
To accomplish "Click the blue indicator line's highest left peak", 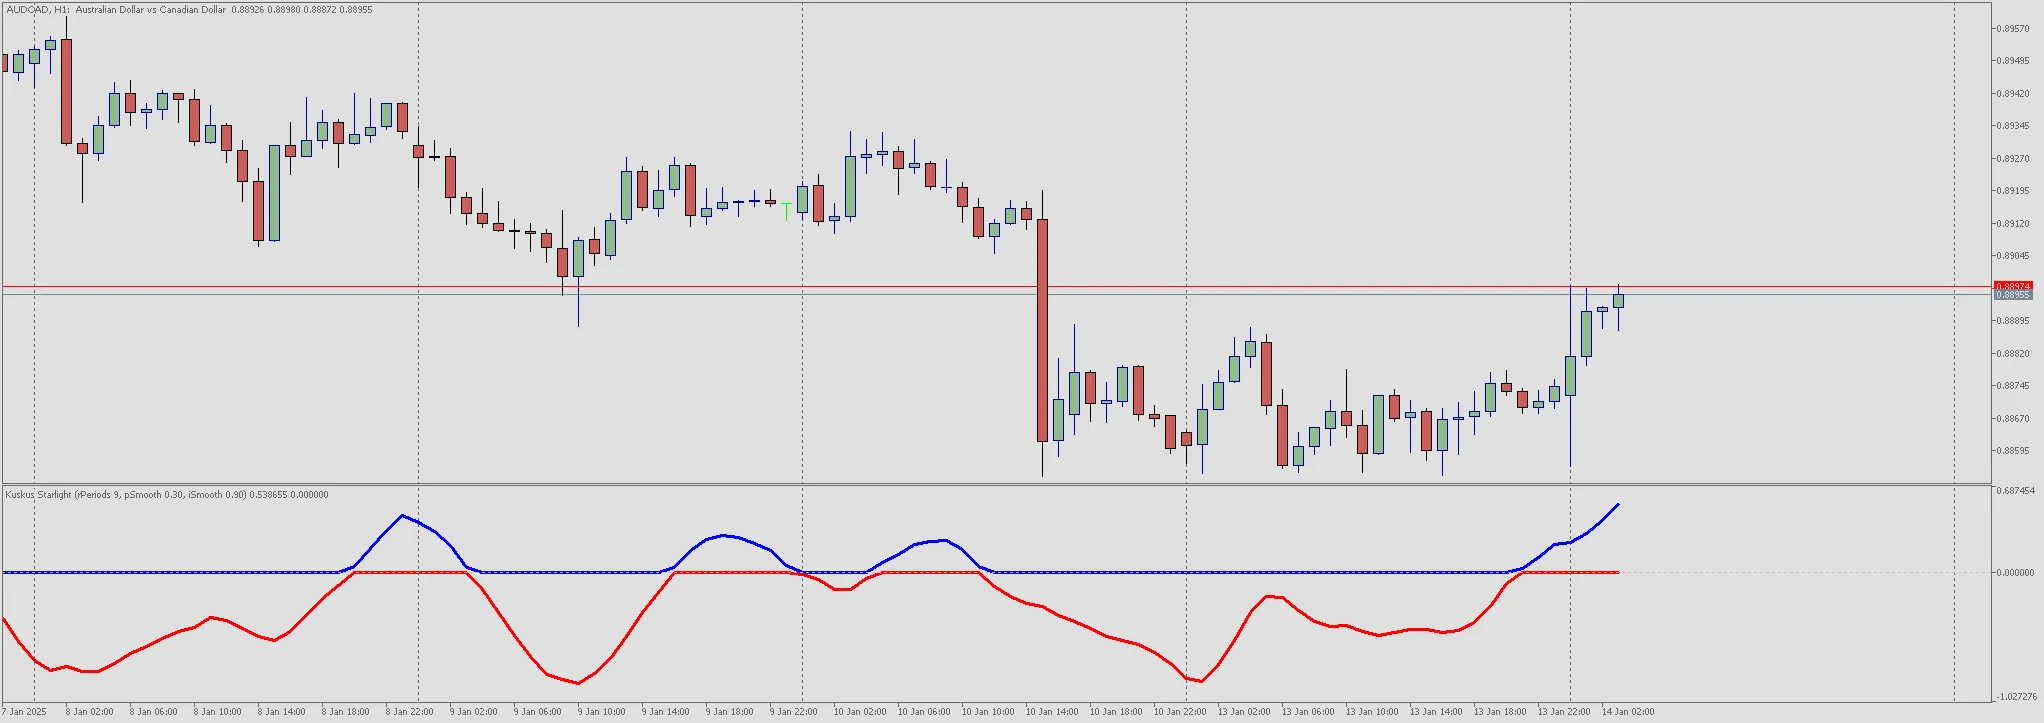I will [x=402, y=516].
